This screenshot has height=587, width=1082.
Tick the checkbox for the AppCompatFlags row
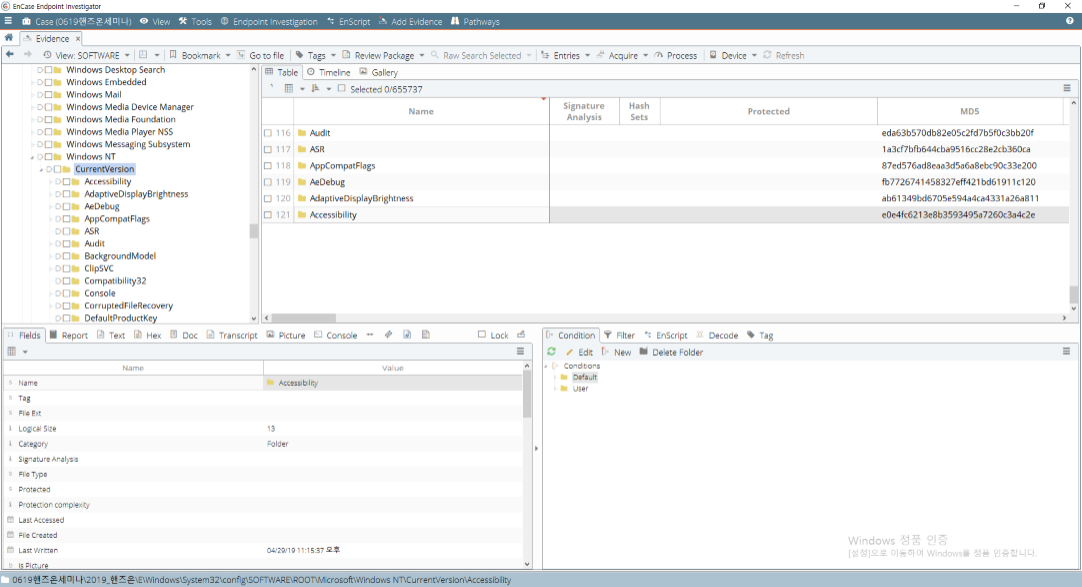[268, 166]
